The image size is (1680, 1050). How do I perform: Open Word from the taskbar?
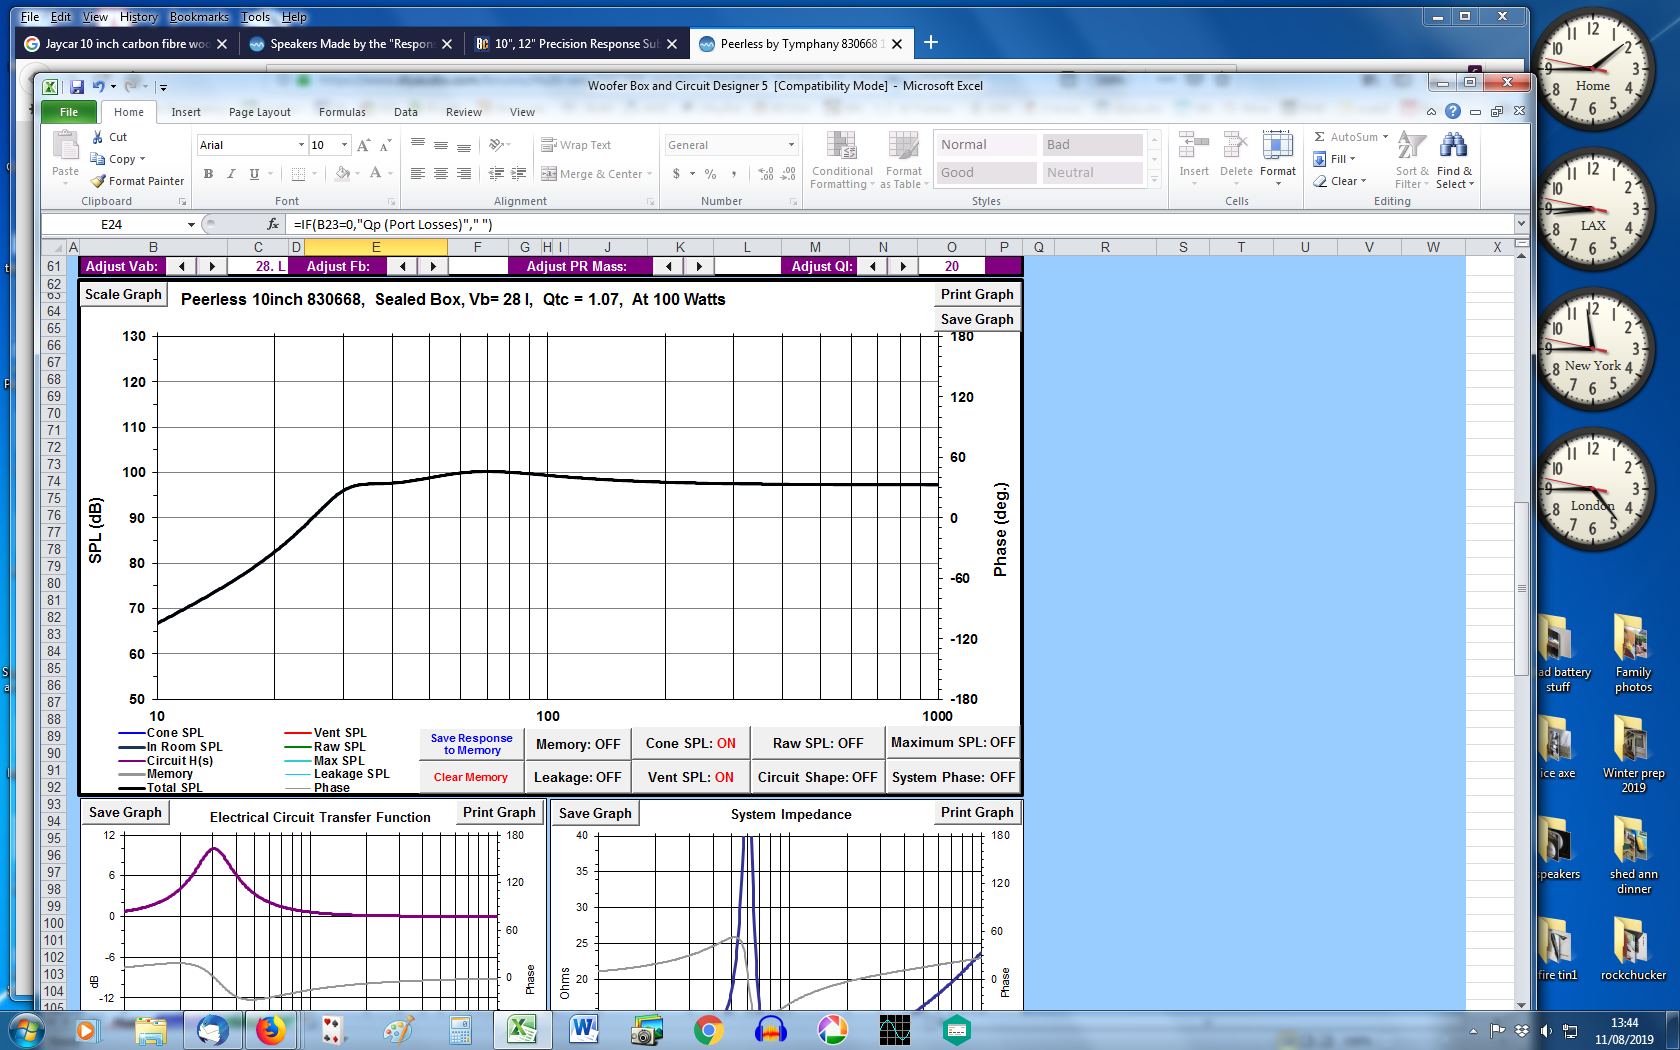pos(584,1029)
